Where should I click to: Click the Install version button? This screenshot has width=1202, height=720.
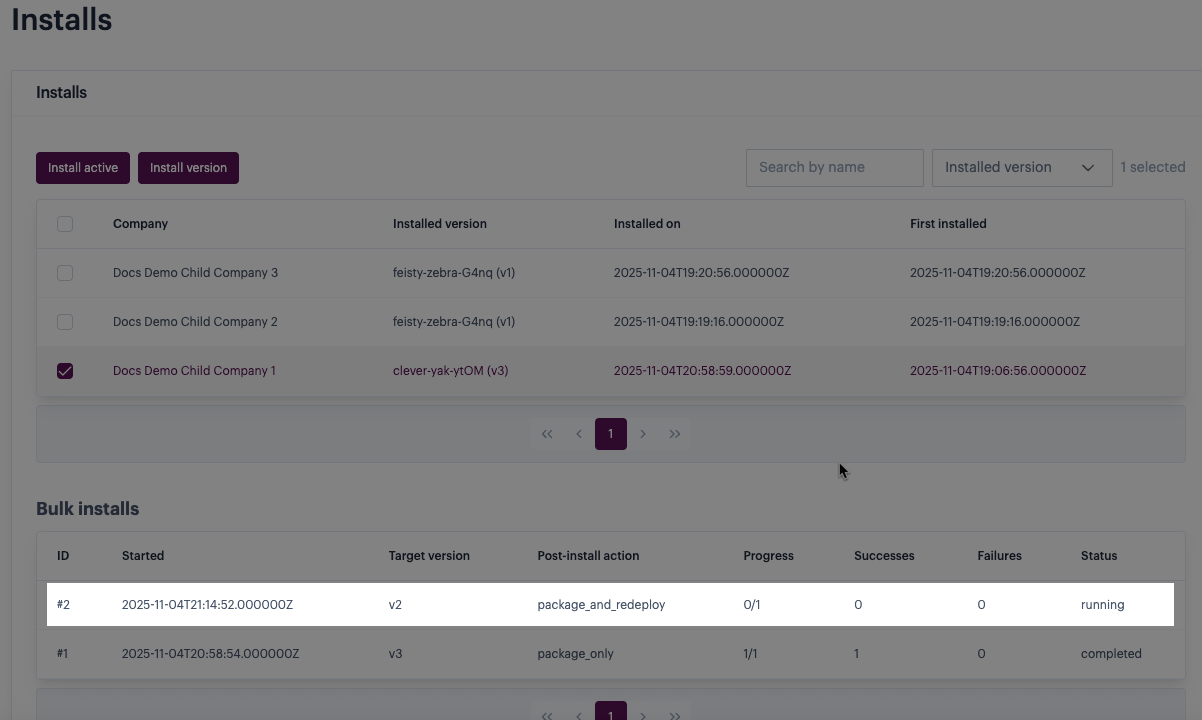tap(188, 168)
